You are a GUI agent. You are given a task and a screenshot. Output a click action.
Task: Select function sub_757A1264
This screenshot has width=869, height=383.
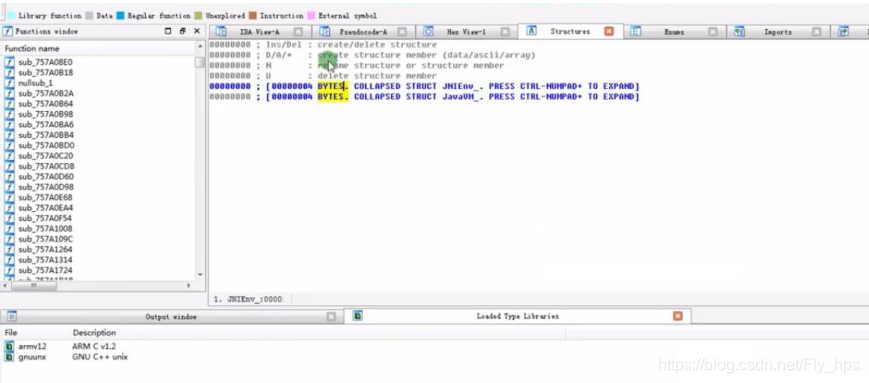tap(45, 249)
